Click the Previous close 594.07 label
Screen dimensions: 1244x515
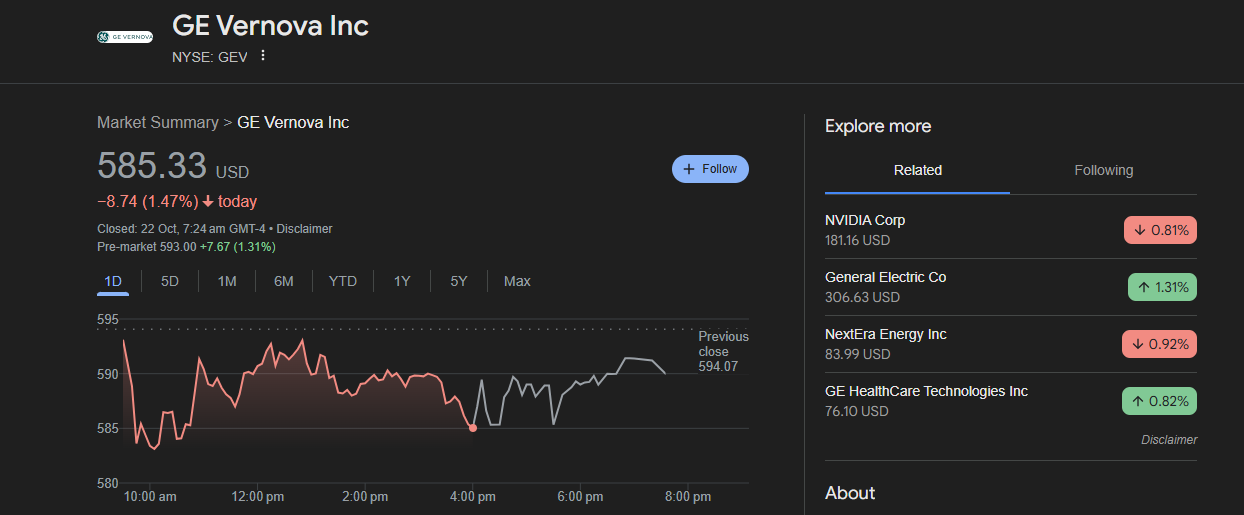point(723,351)
